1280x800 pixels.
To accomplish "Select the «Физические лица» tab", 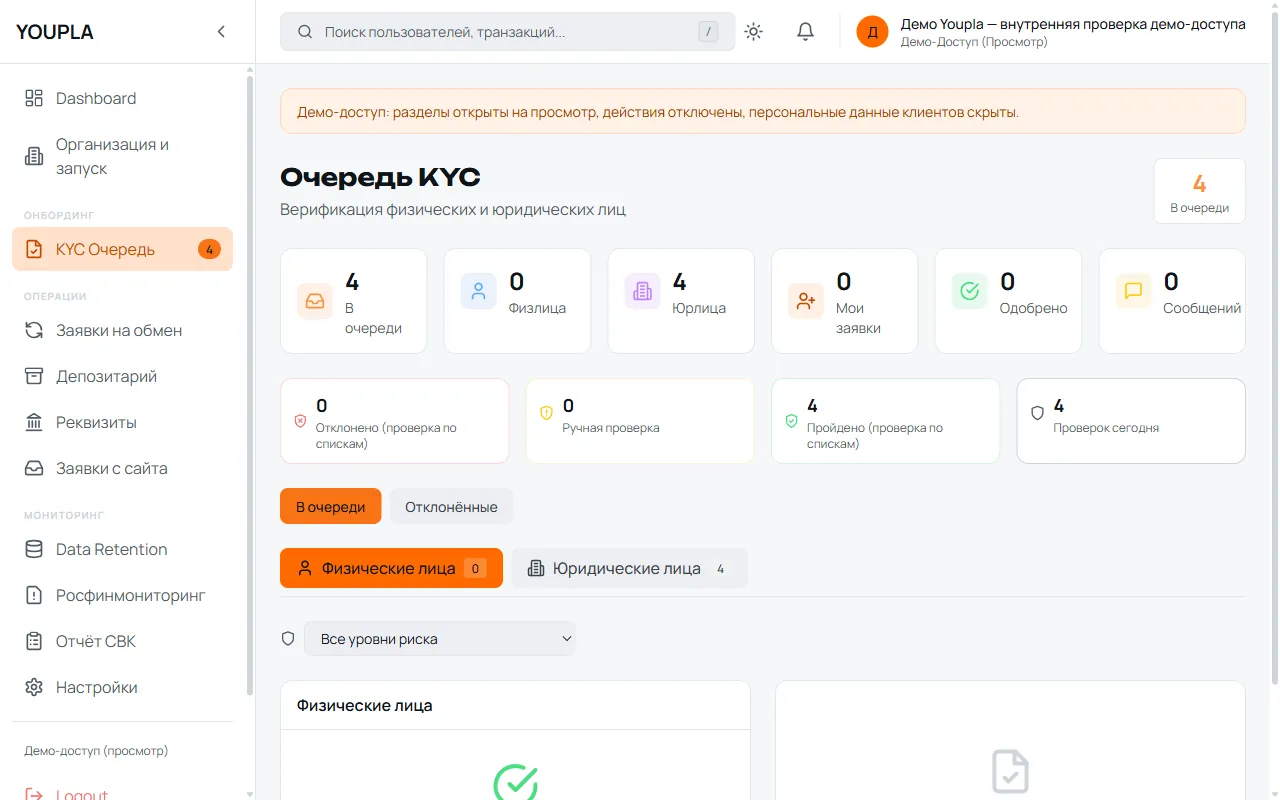I will tap(391, 568).
